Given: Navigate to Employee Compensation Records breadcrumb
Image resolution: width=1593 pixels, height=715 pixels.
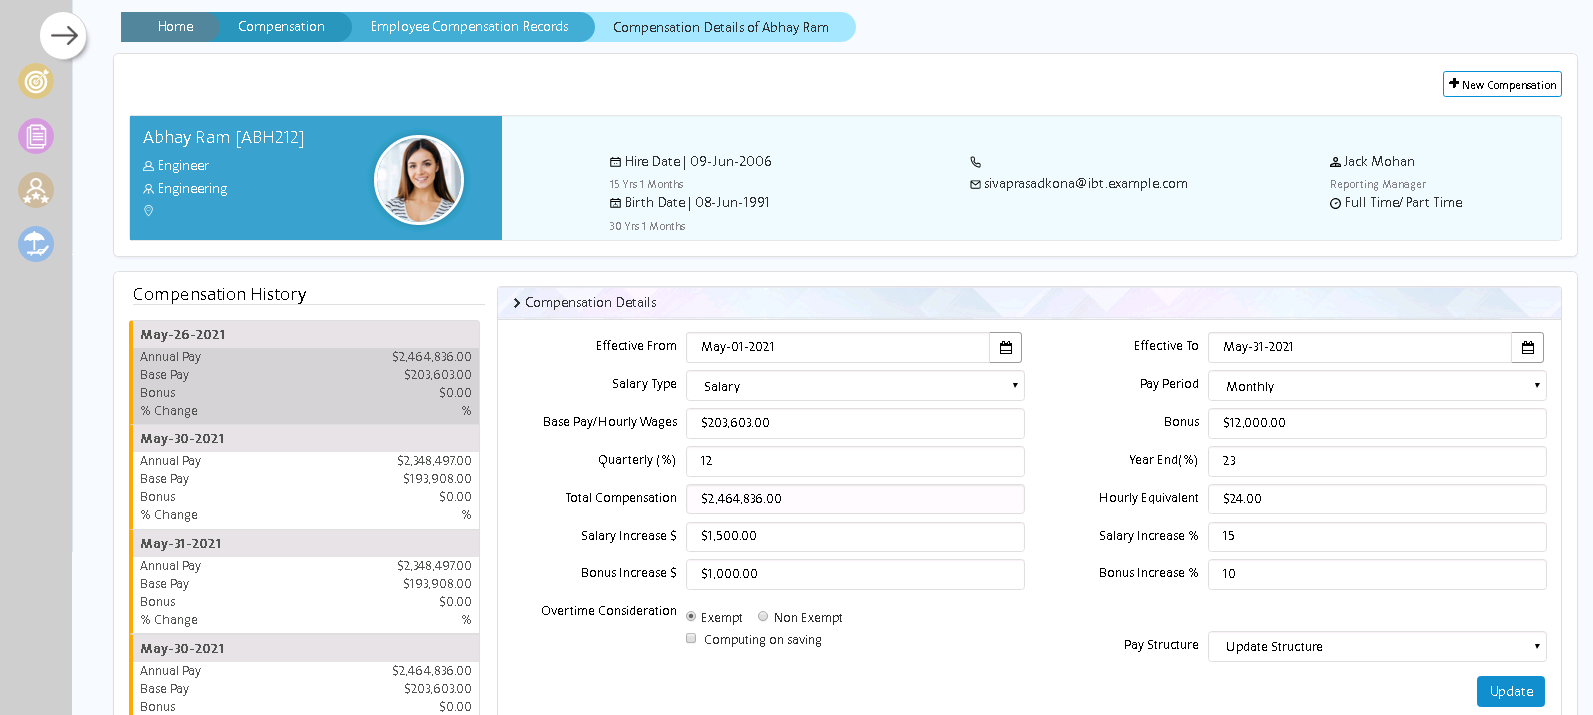Looking at the screenshot, I should click(469, 27).
